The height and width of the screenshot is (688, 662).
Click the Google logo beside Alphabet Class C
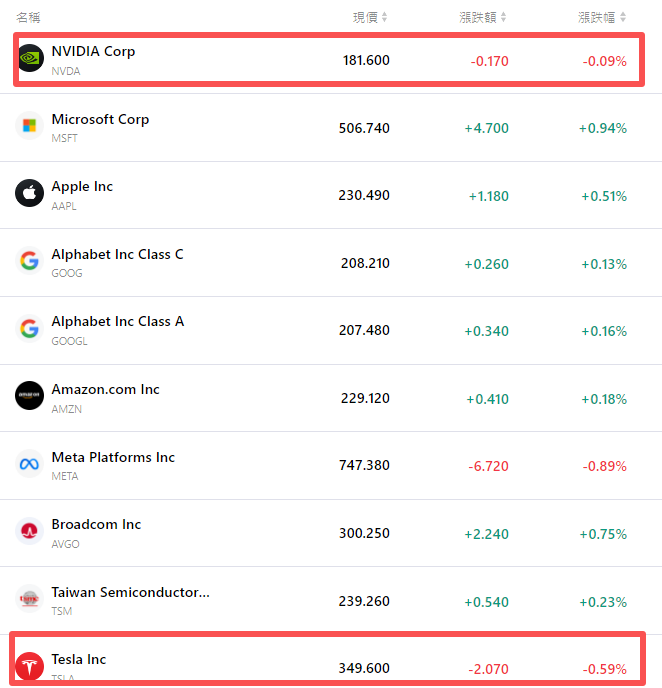30,261
